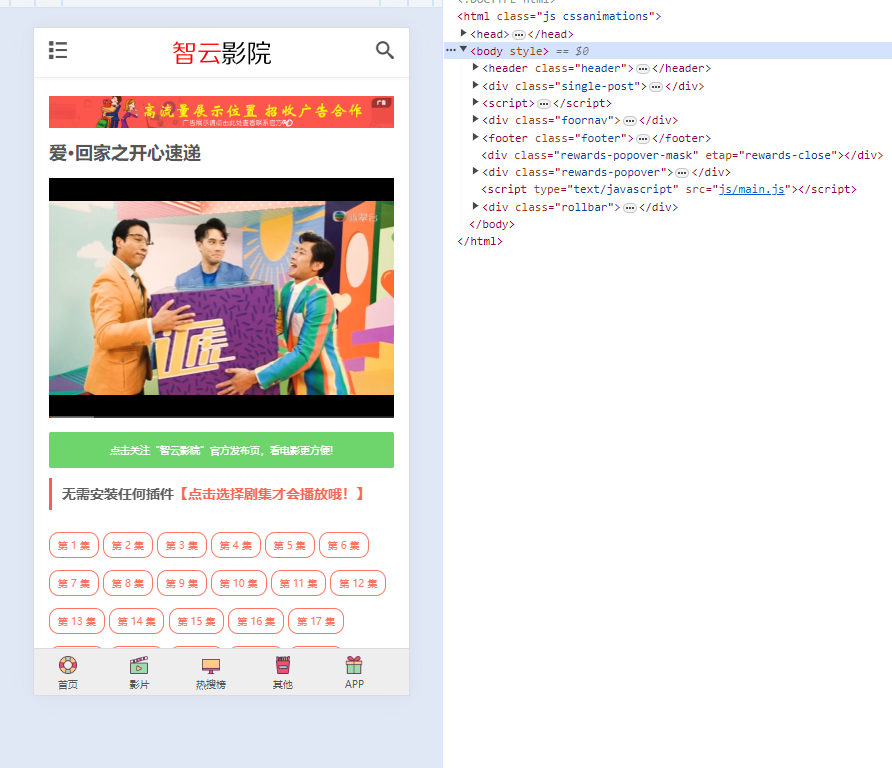Screen dimensions: 892x768
Task: Select episode 第 4 集
Action: coord(236,545)
